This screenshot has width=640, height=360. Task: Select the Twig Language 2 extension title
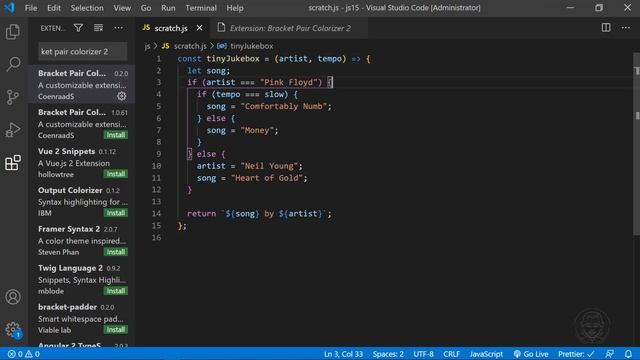tap(70, 268)
